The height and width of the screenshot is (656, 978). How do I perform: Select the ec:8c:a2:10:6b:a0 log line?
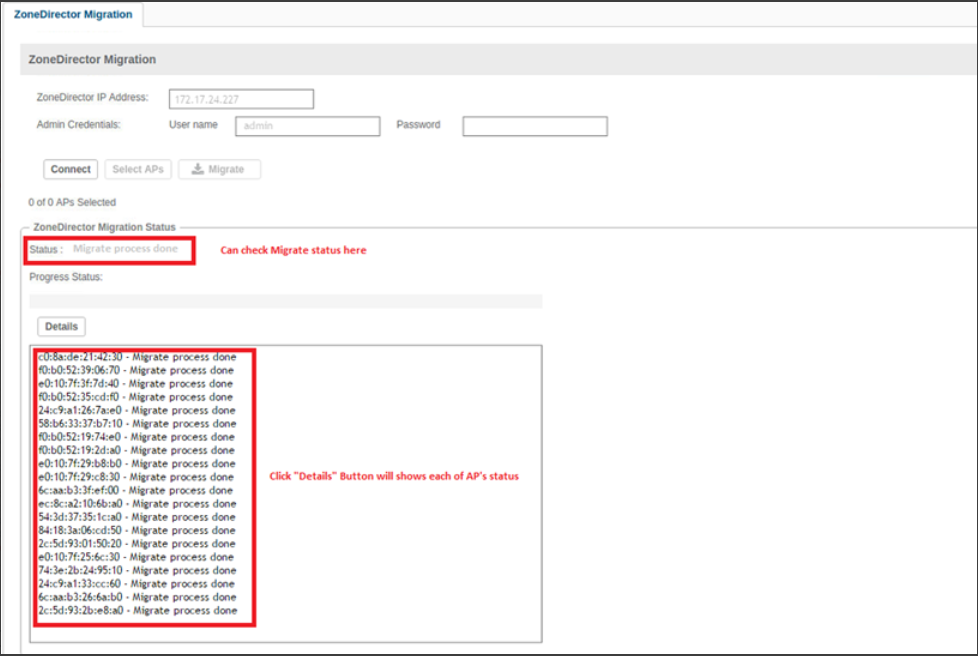pos(137,504)
